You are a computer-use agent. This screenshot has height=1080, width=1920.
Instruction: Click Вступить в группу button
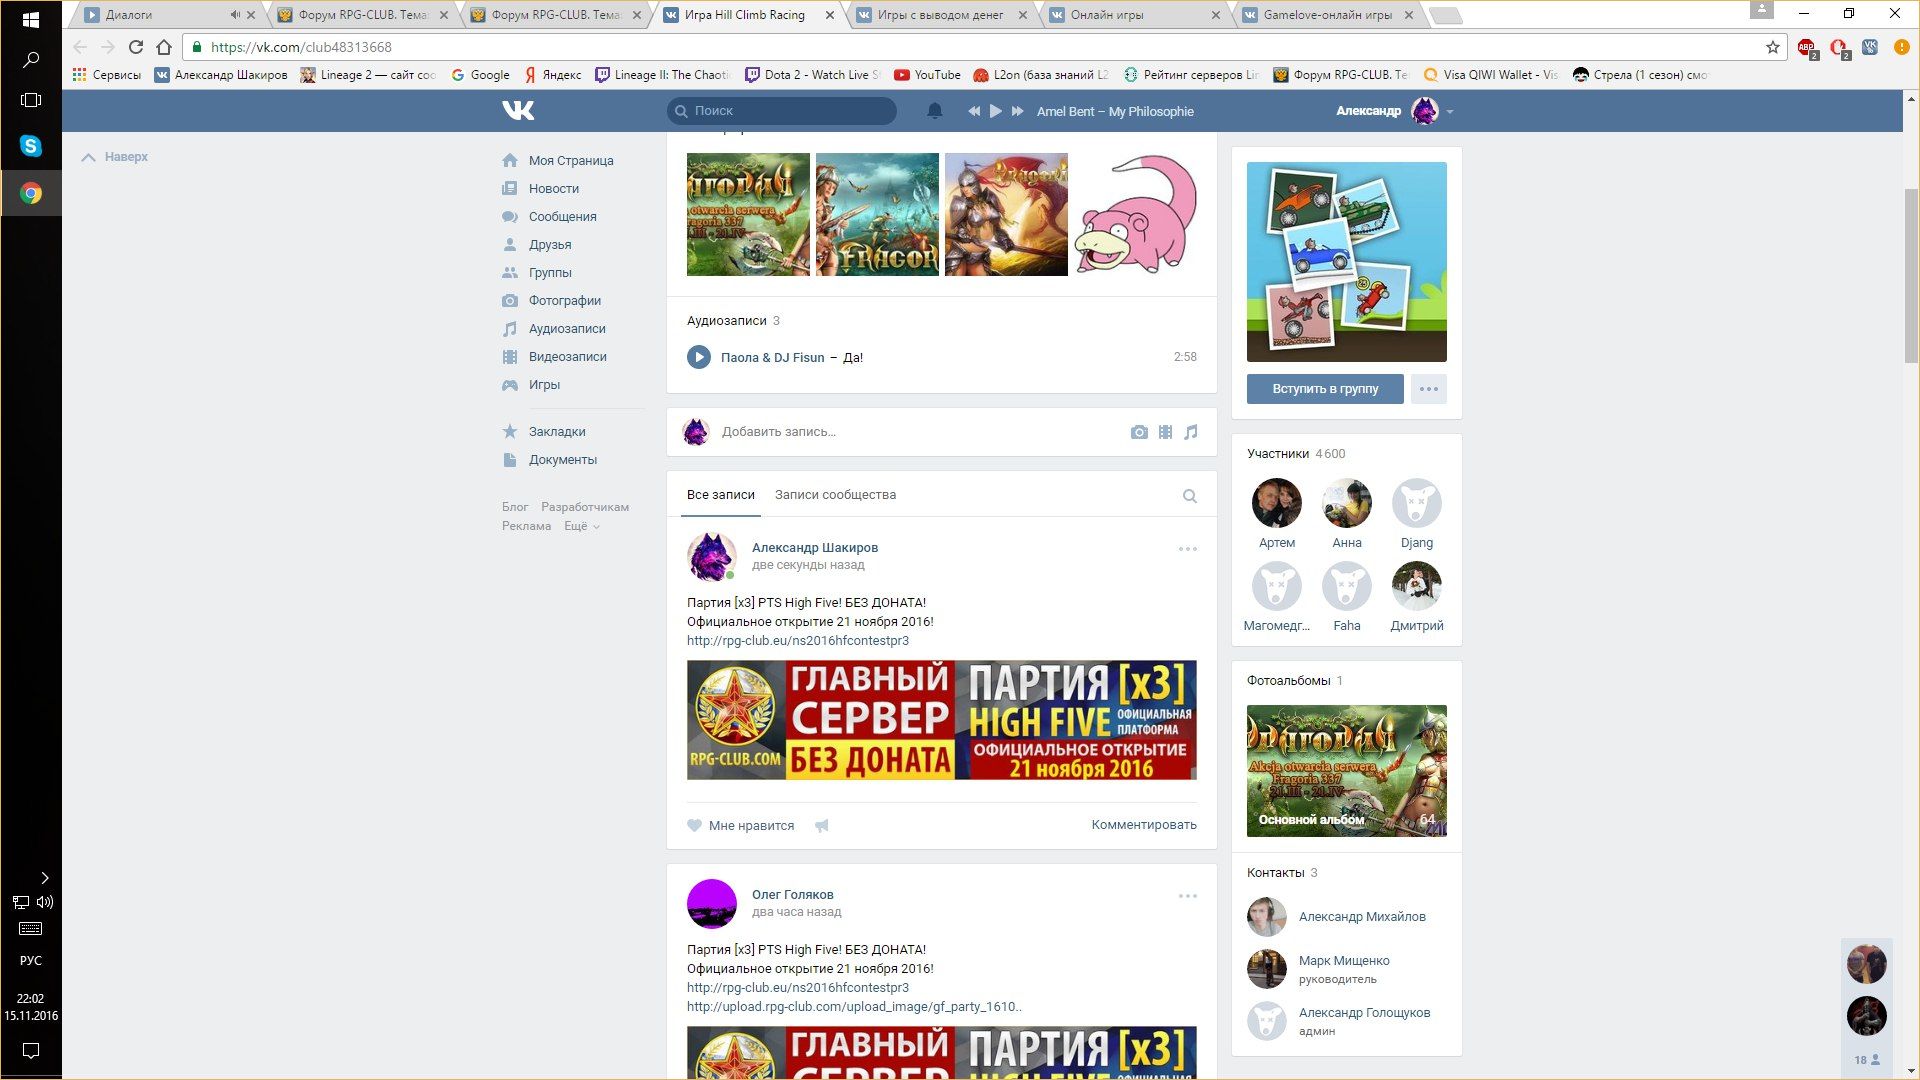(x=1325, y=389)
